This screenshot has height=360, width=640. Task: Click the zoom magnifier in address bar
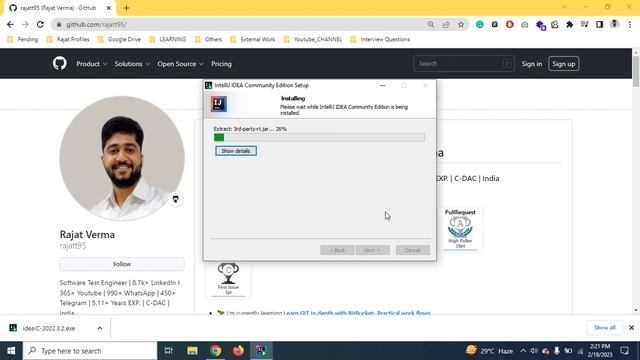tap(431, 24)
